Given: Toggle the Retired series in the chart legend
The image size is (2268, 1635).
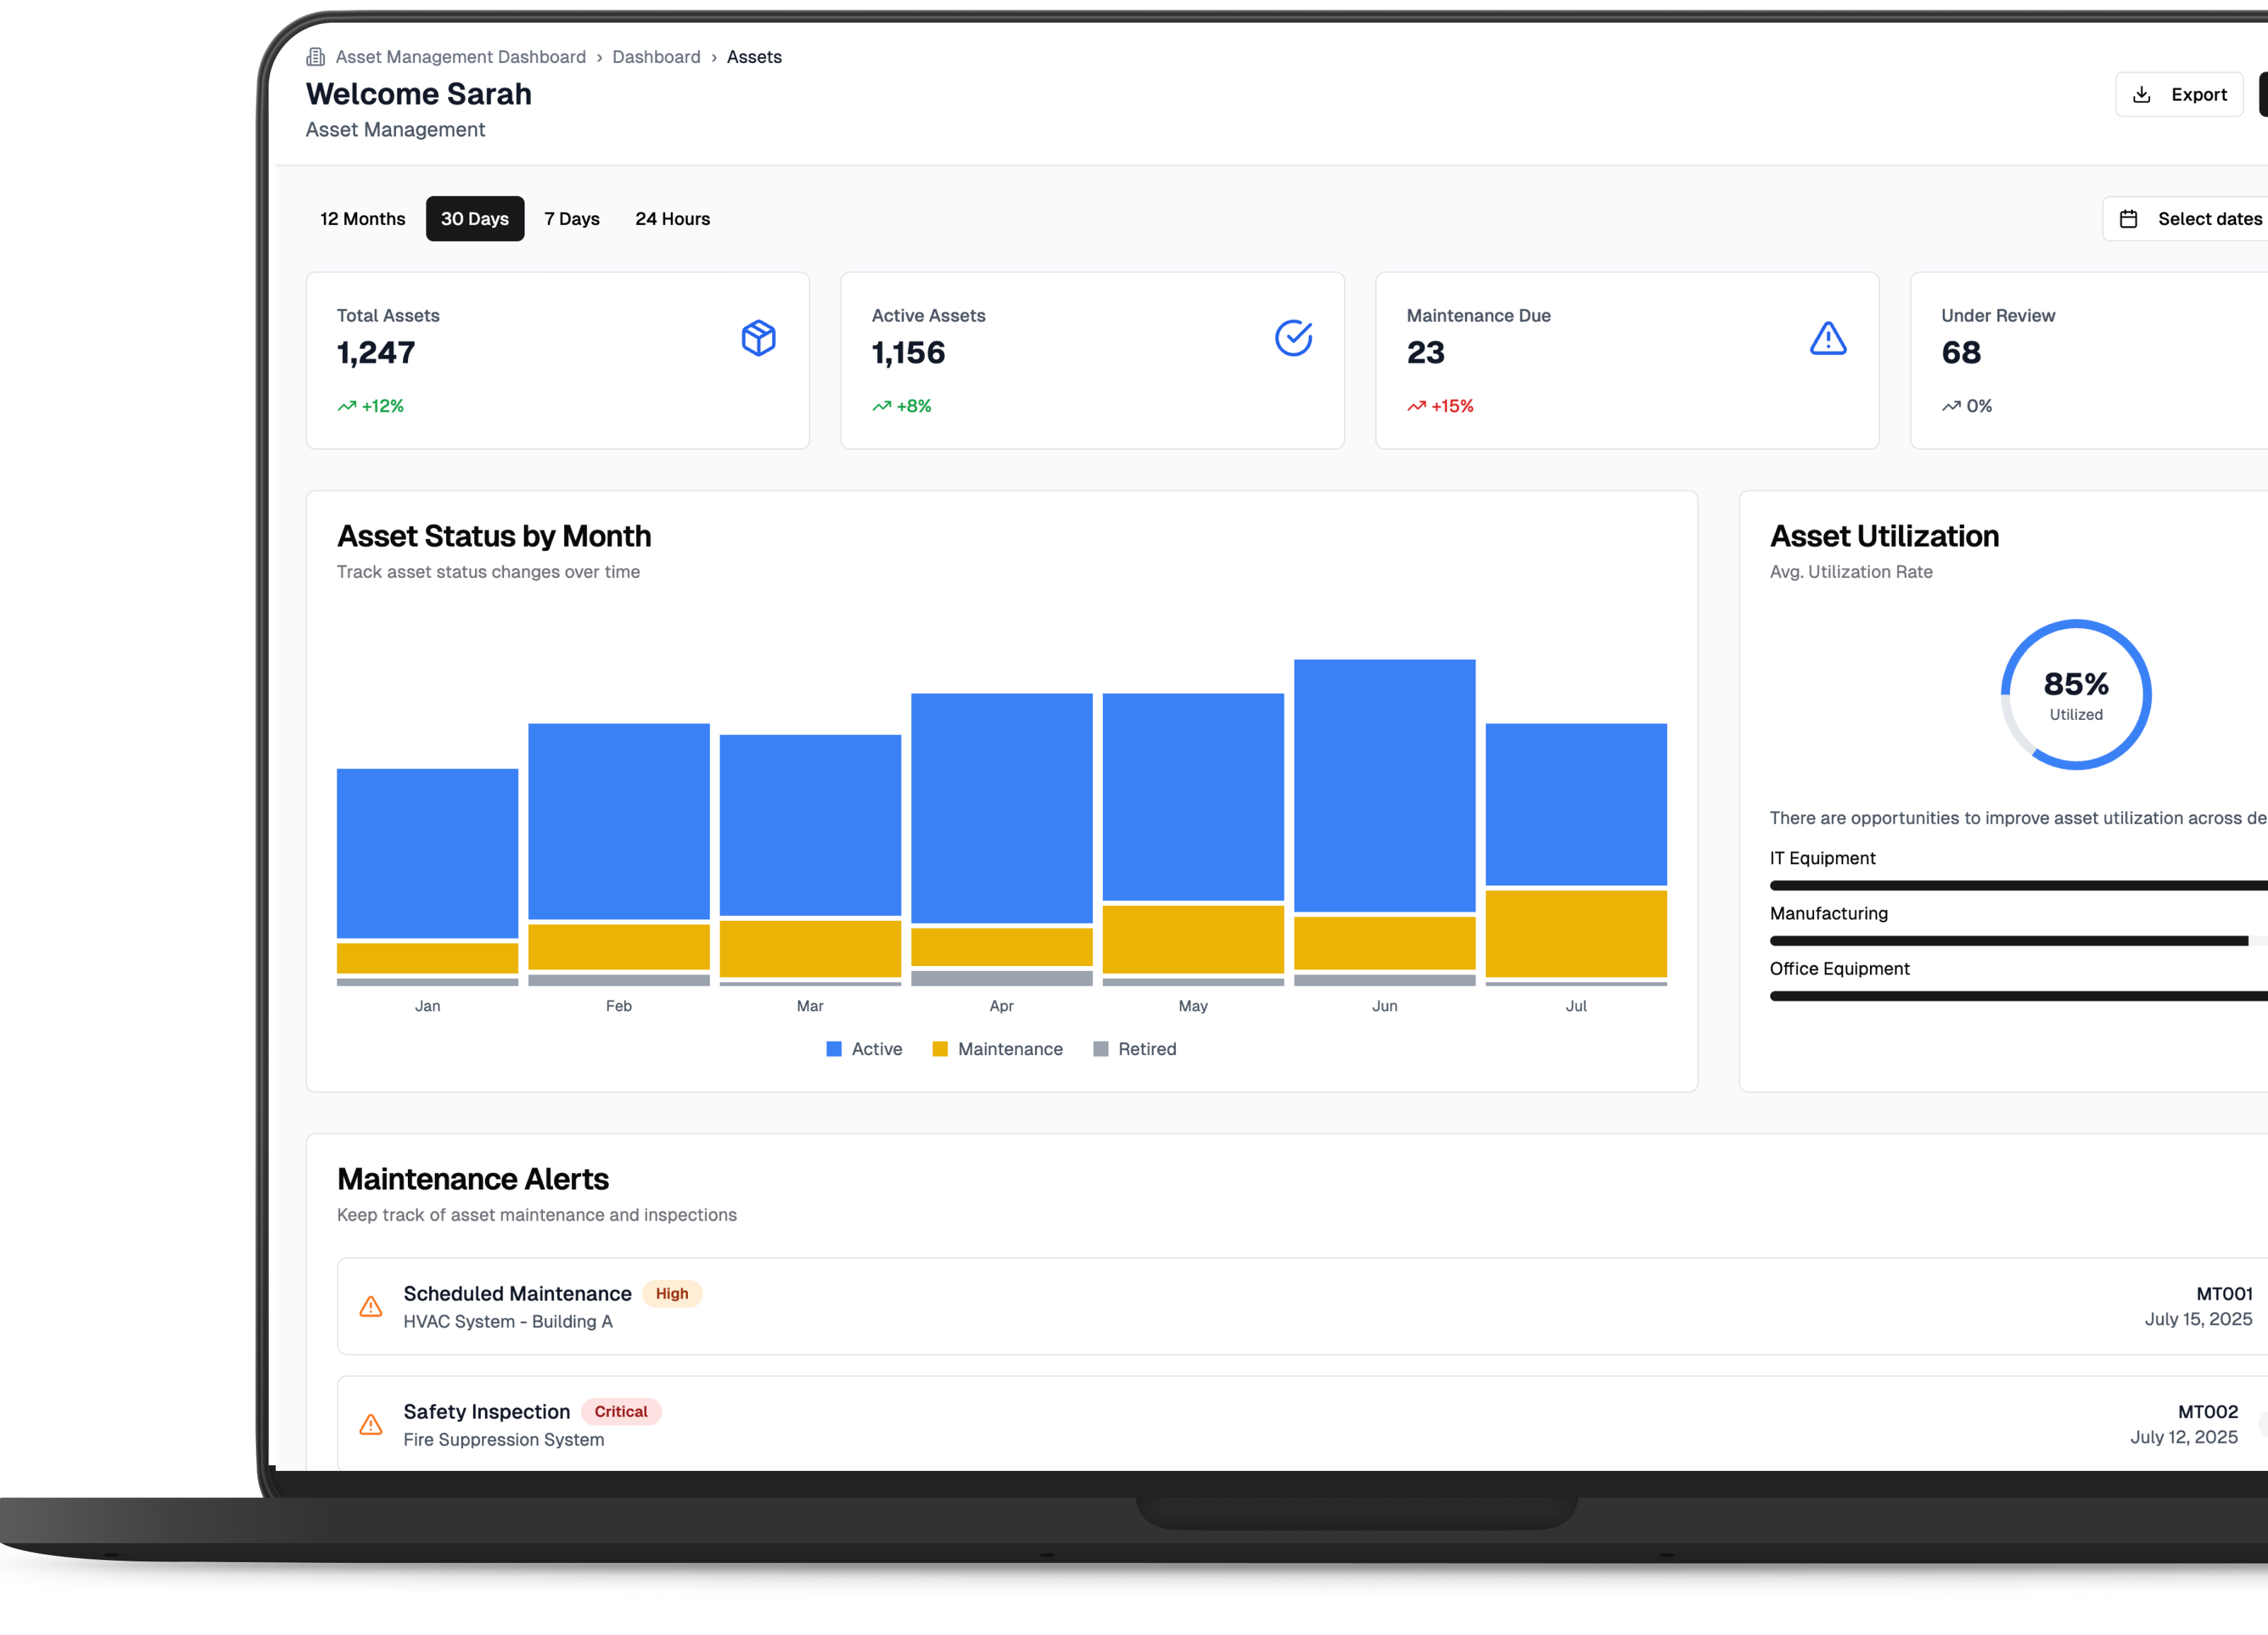Looking at the screenshot, I should 1135,1049.
